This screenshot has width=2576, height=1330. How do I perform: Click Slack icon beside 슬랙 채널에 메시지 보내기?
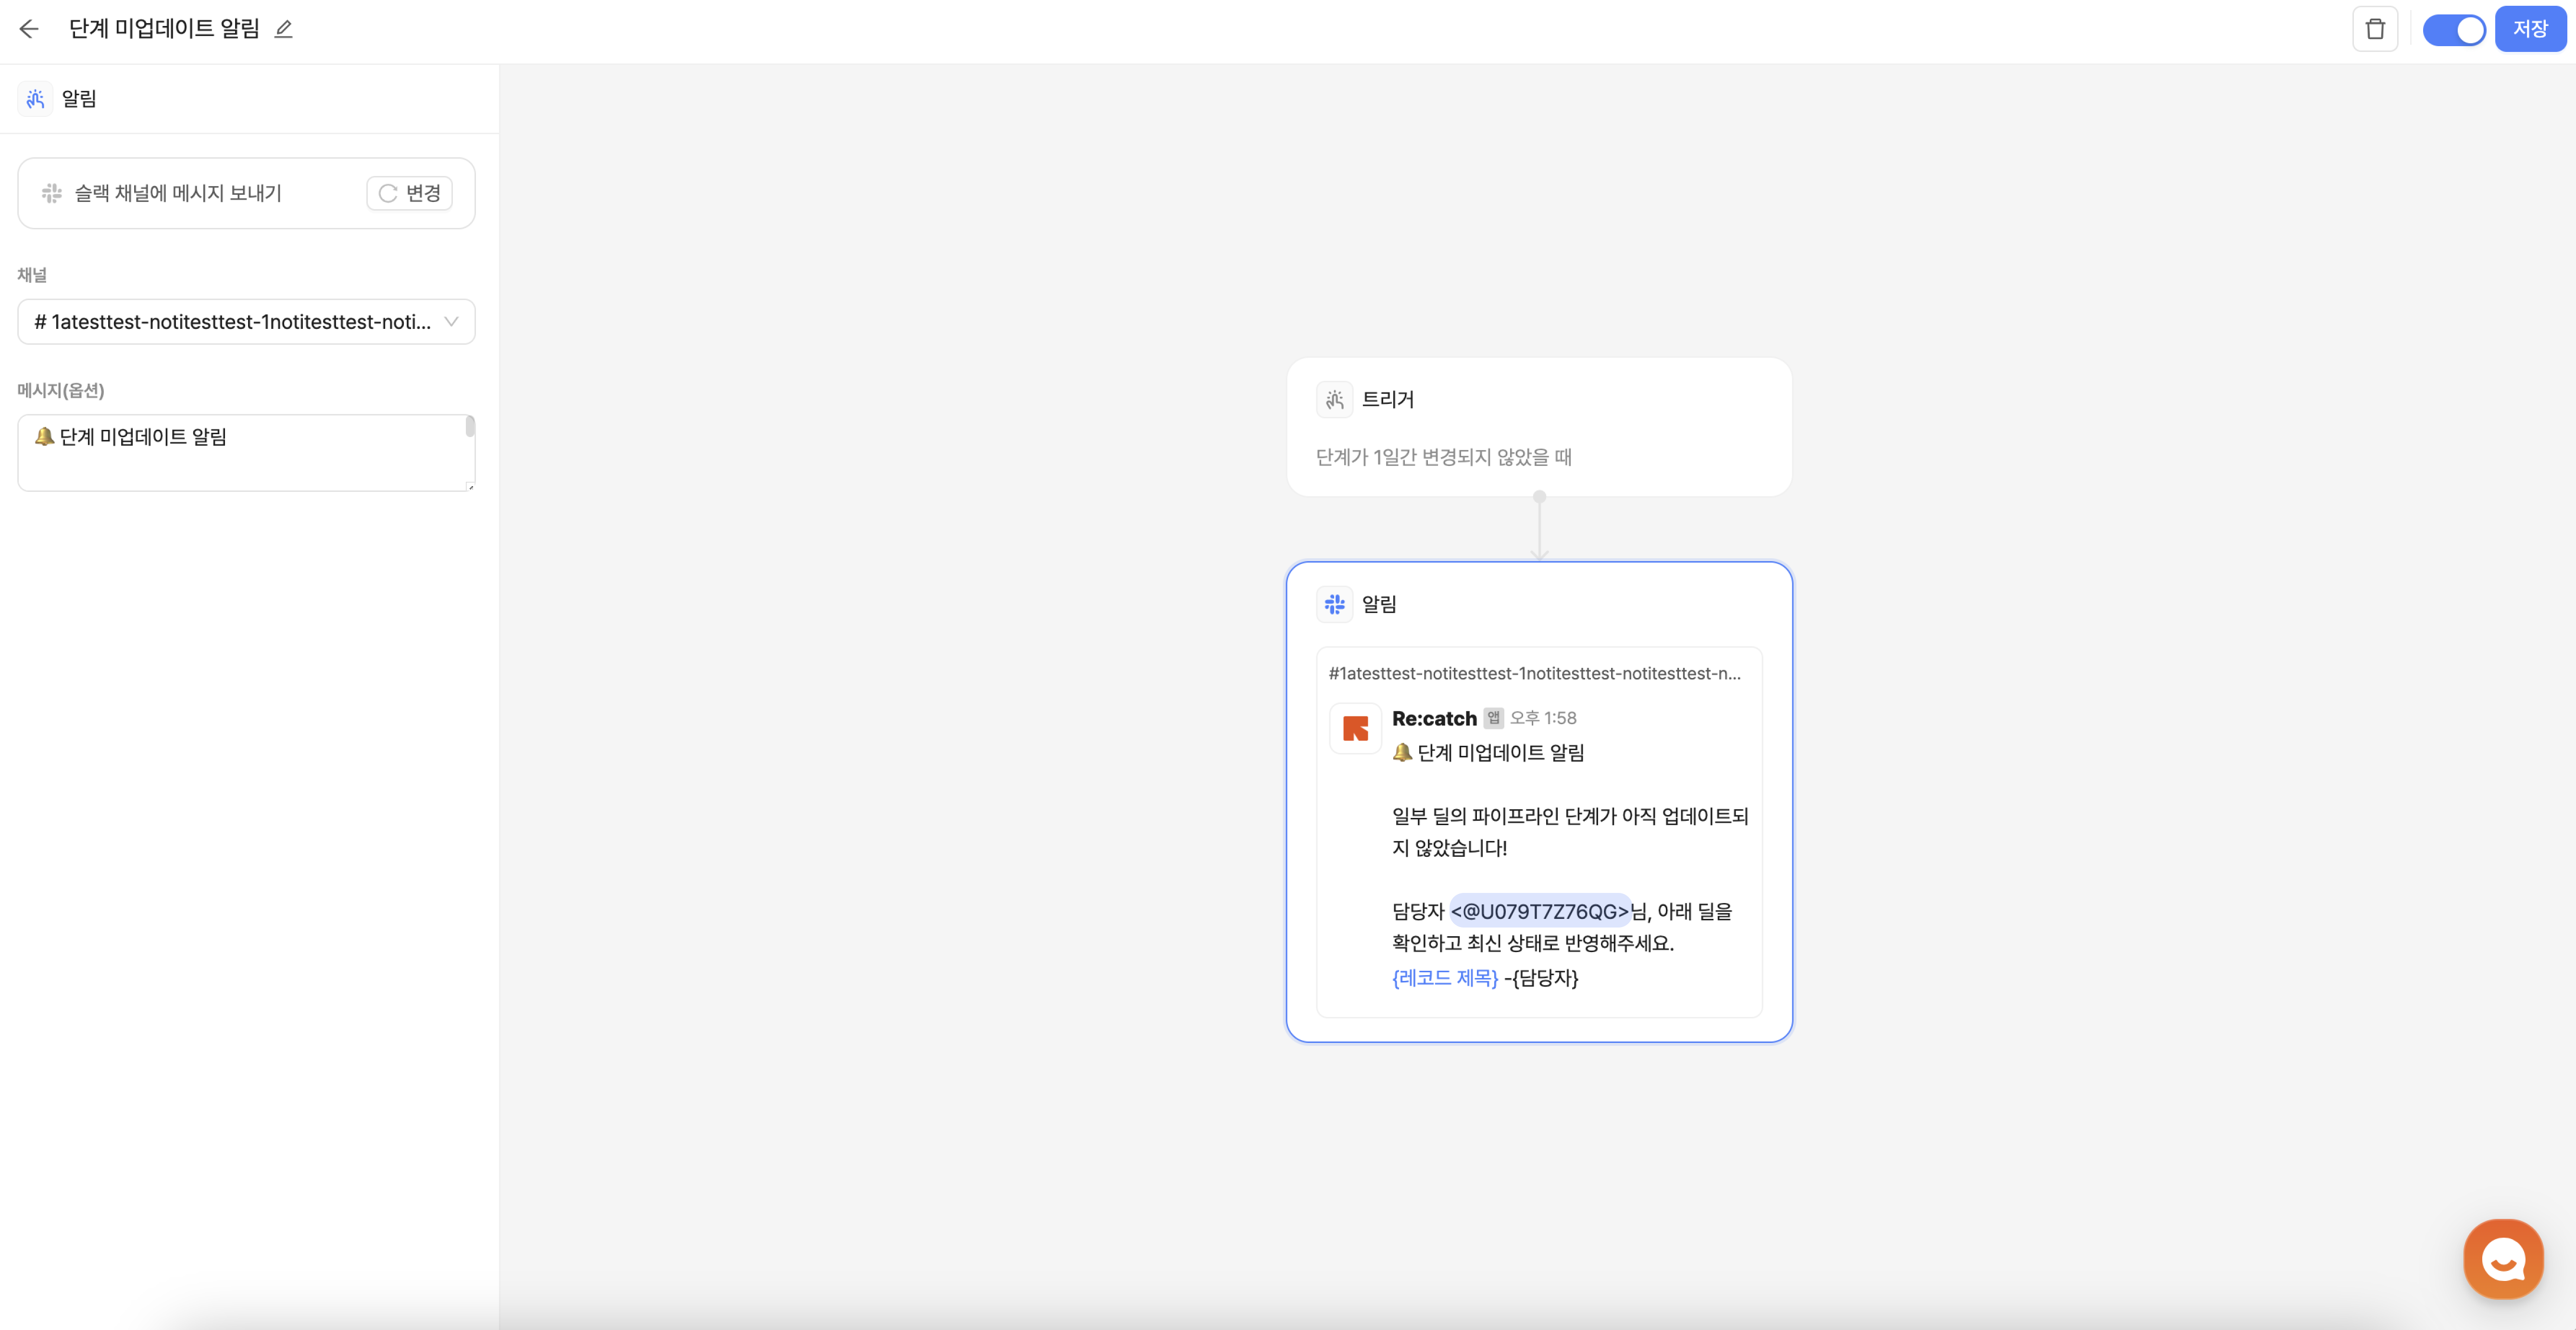52,193
